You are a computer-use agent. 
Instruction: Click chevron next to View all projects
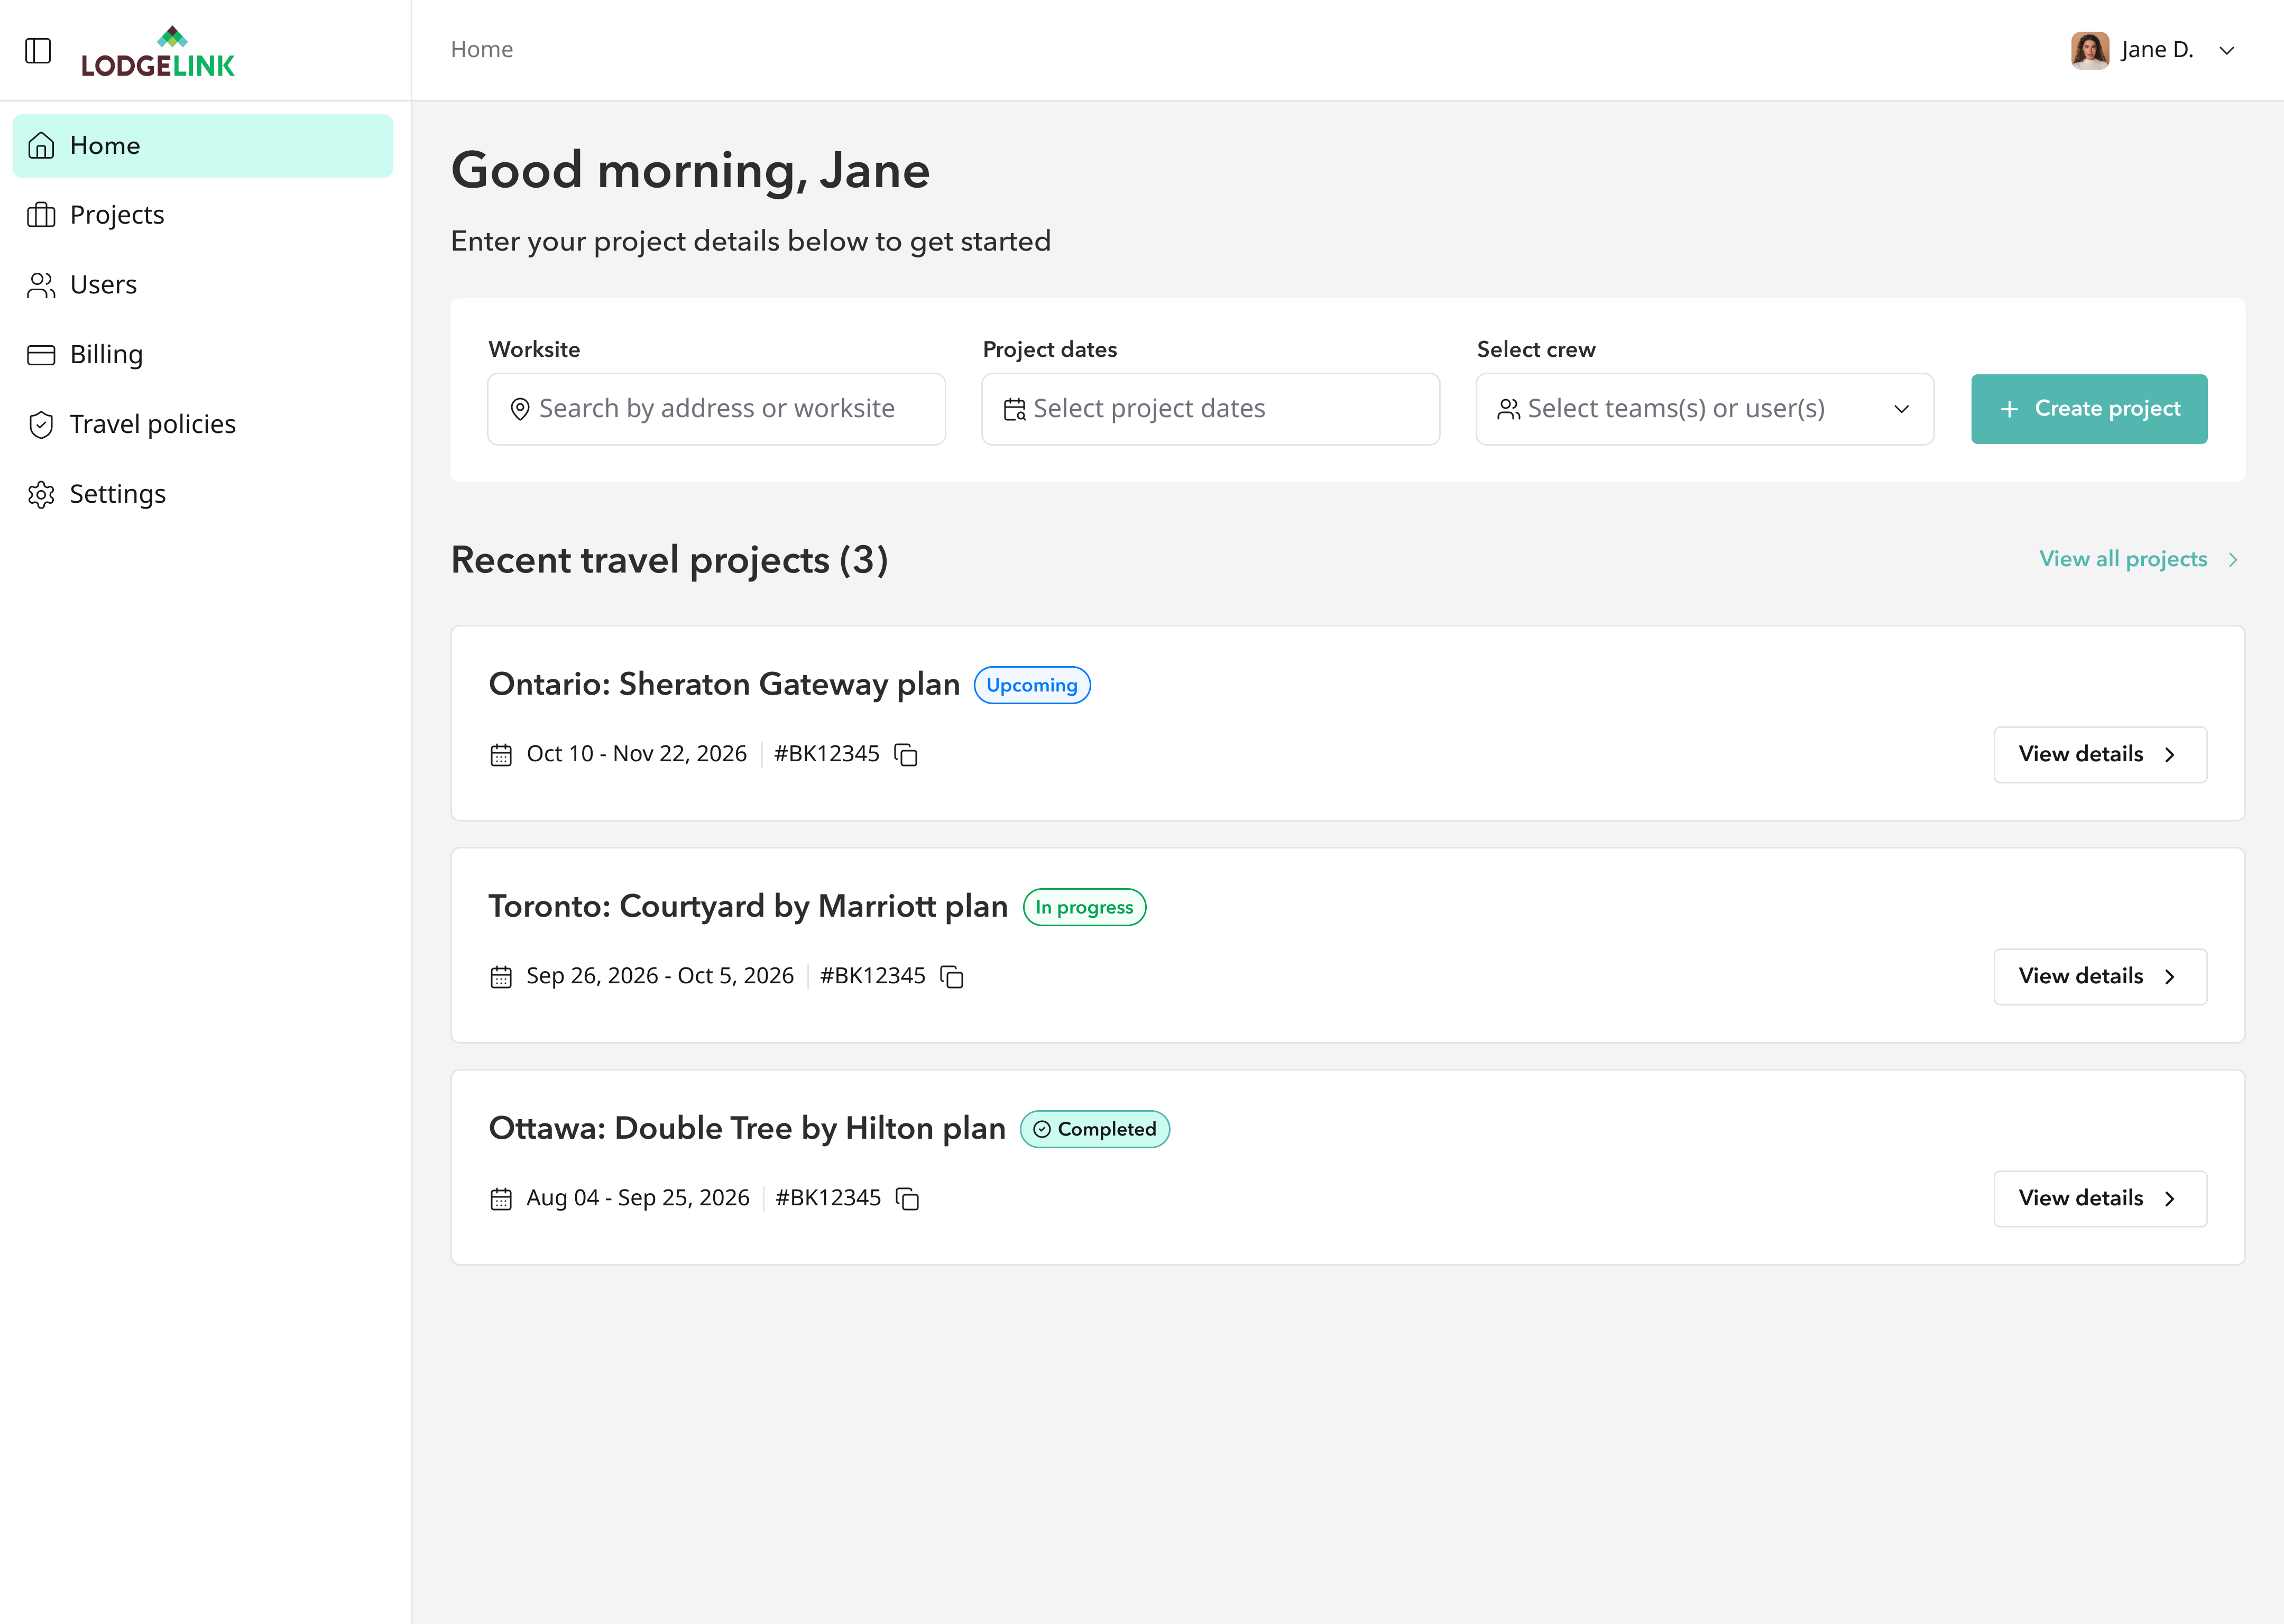pos(2233,560)
